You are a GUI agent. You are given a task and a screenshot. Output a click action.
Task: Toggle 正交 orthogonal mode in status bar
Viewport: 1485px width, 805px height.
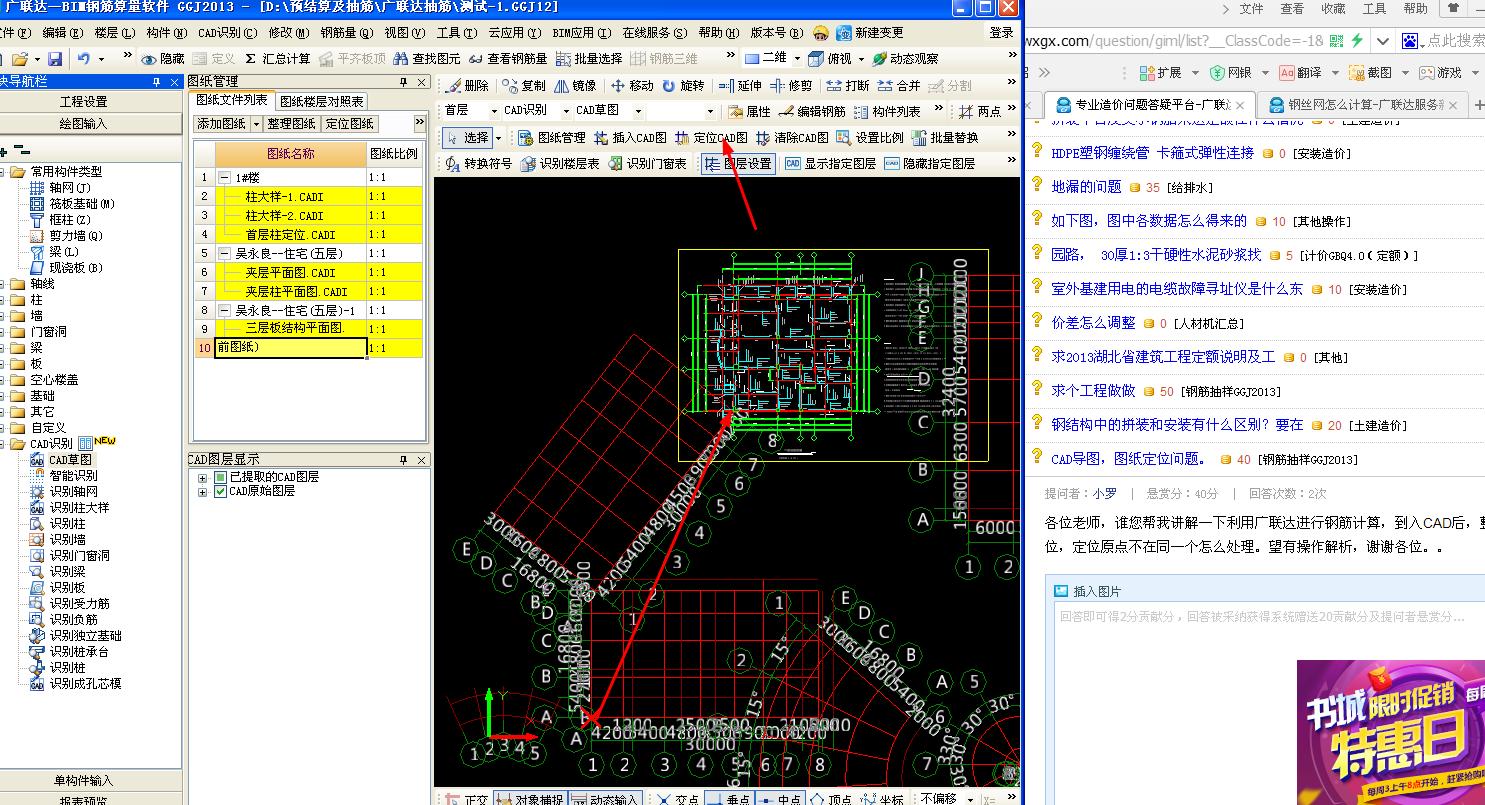coord(467,800)
